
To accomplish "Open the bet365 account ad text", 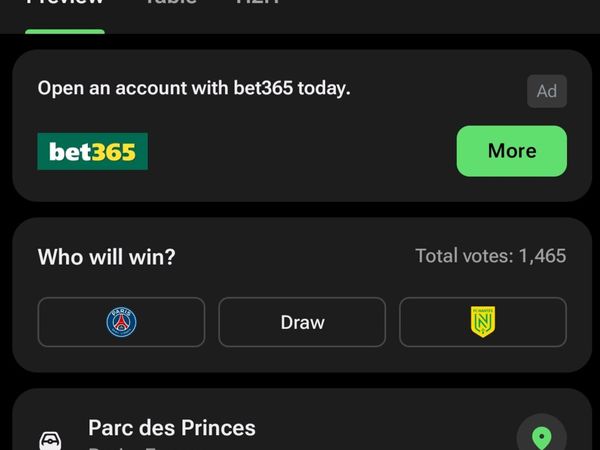I will click(194, 88).
